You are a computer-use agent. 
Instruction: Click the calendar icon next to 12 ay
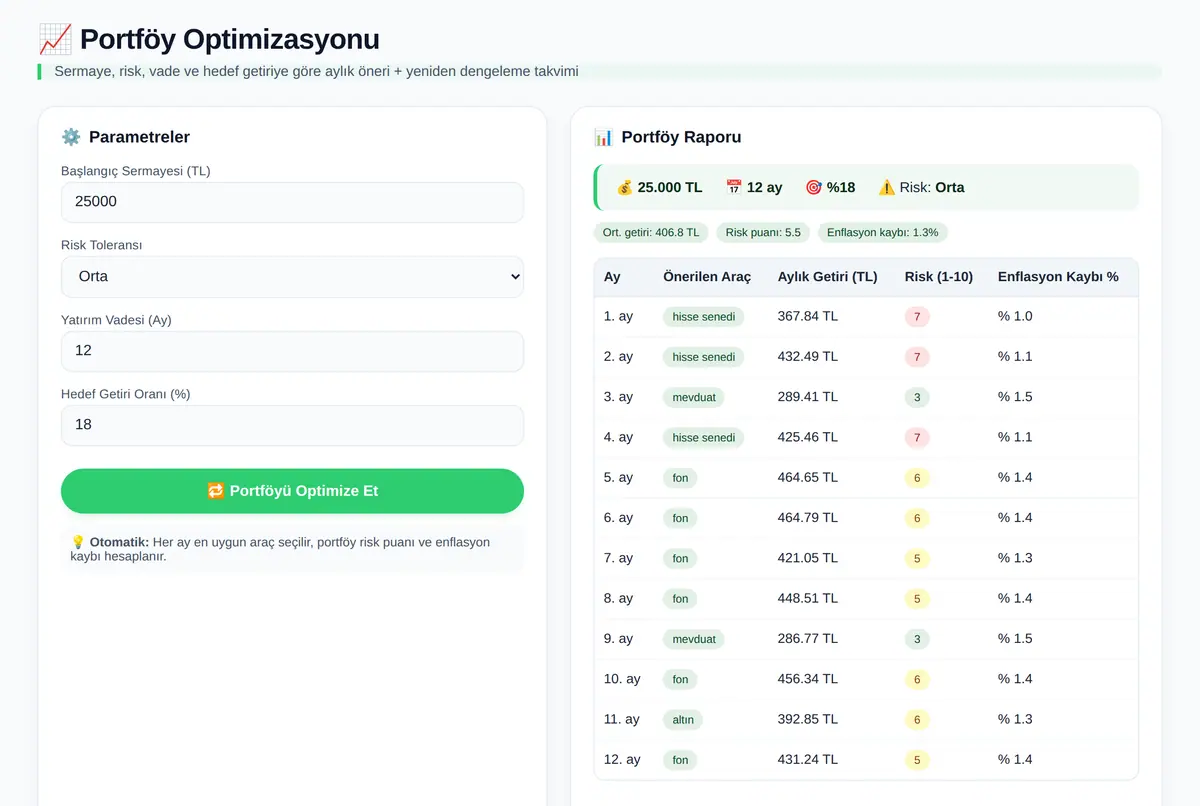[734, 187]
